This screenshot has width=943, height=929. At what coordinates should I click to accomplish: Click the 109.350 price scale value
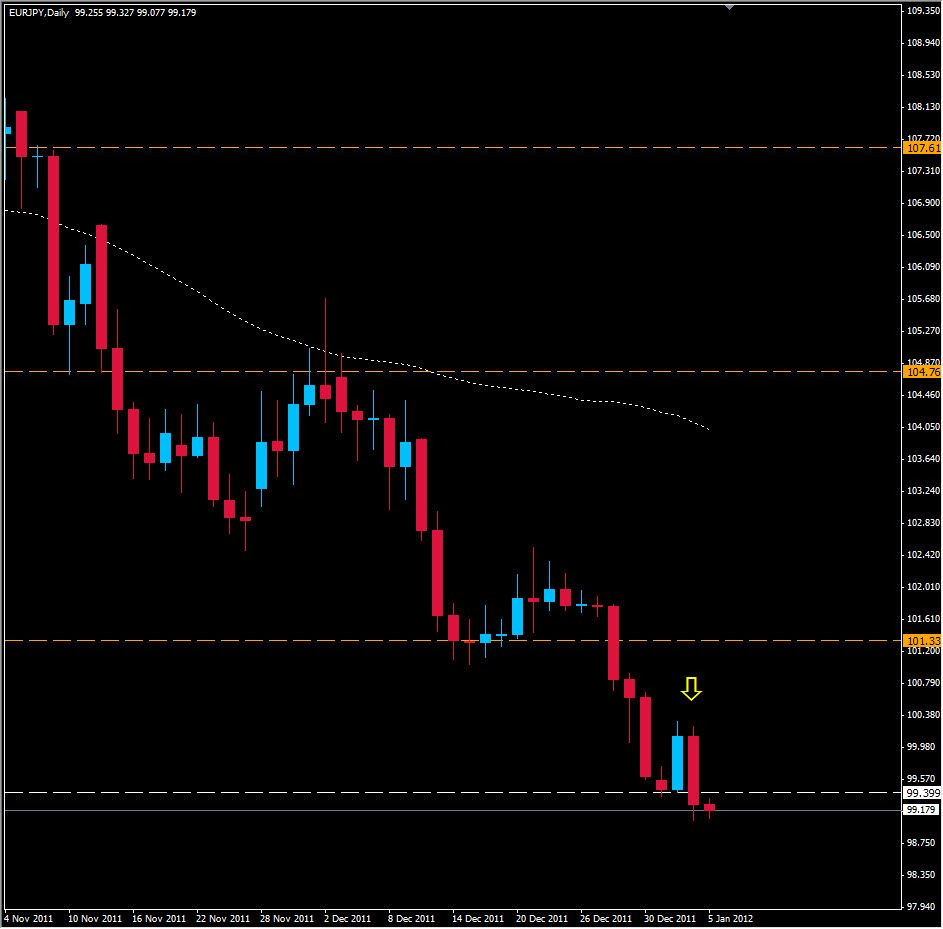pos(921,12)
